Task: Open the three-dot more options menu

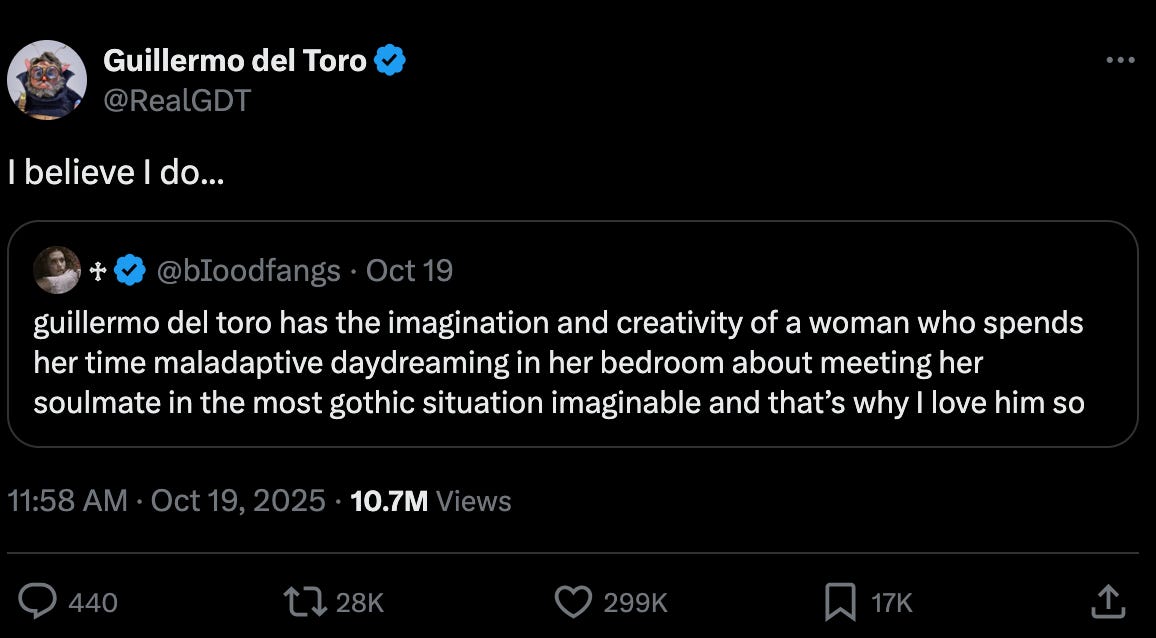Action: pos(1120,61)
